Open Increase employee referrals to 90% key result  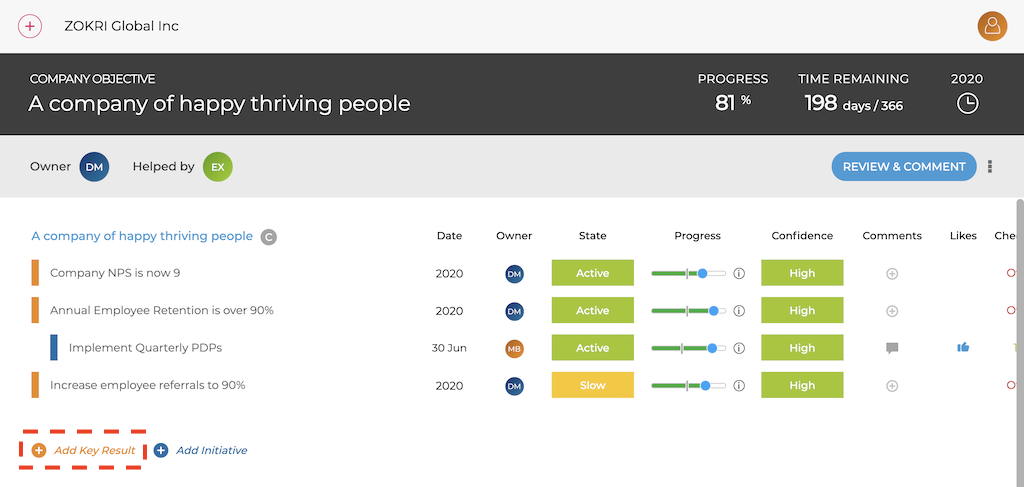point(148,385)
